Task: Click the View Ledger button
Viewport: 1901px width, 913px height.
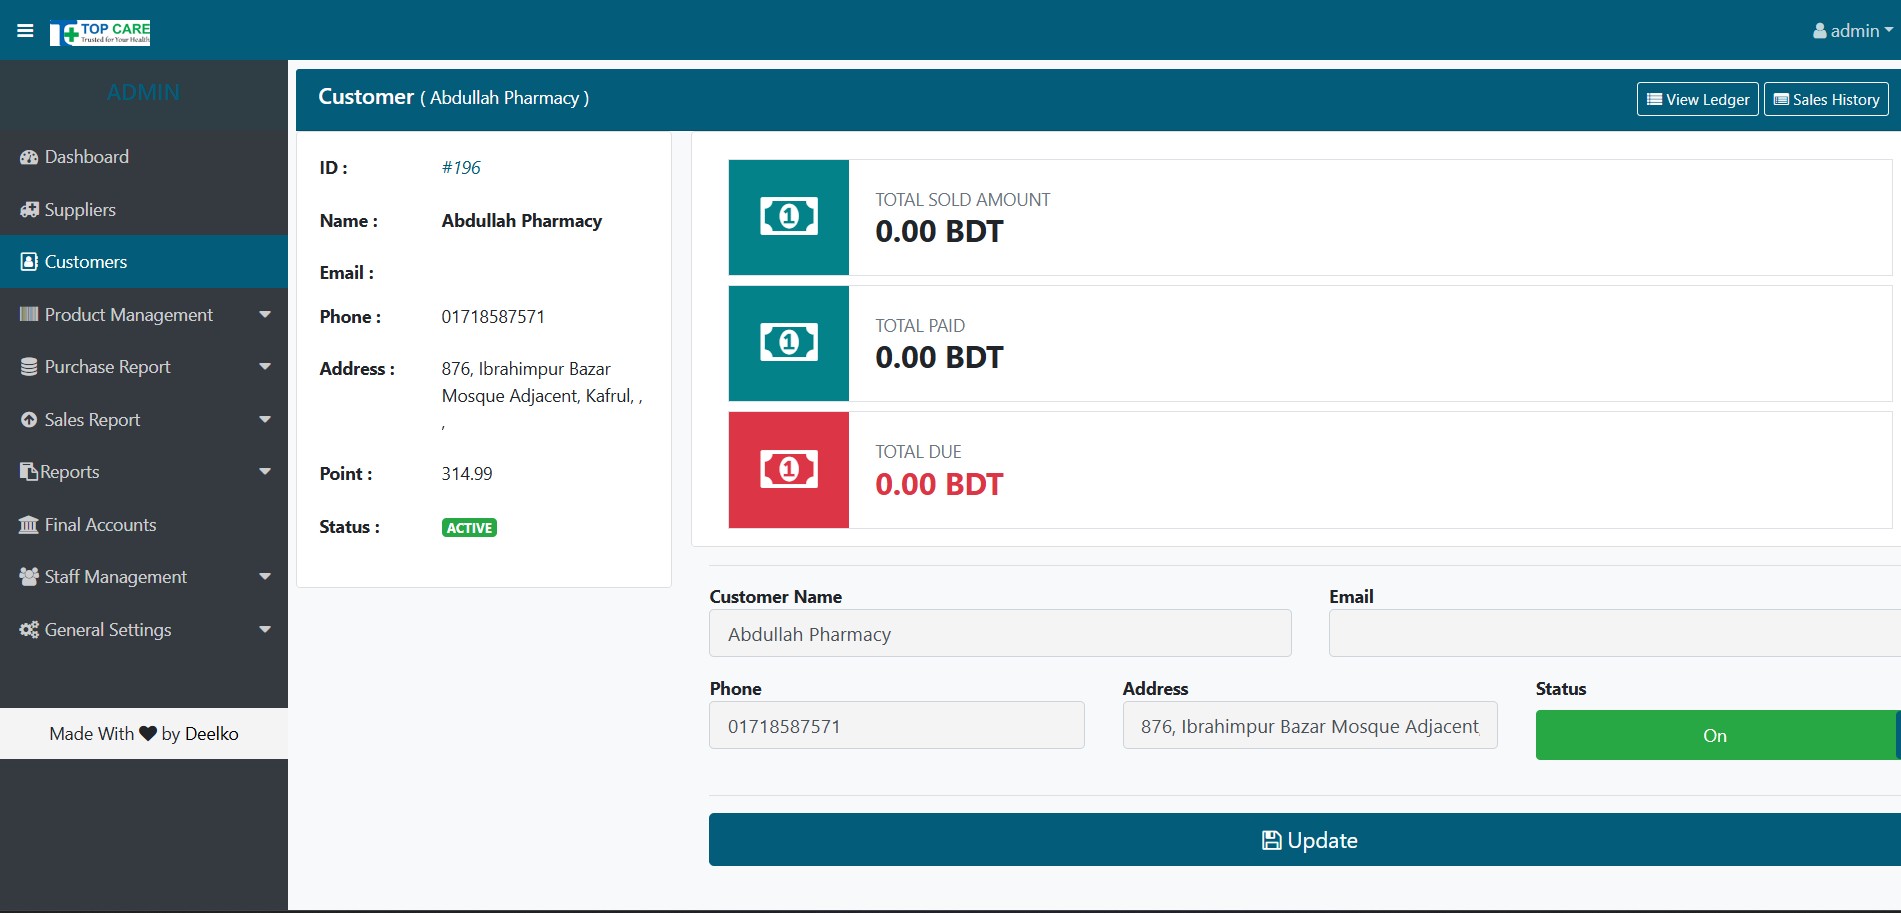Action: click(x=1697, y=99)
